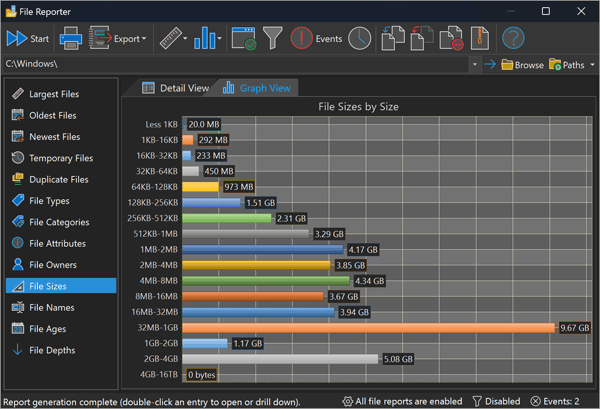Click the ruler units icon
Viewport: 600px width, 409px height.
pyautogui.click(x=174, y=39)
